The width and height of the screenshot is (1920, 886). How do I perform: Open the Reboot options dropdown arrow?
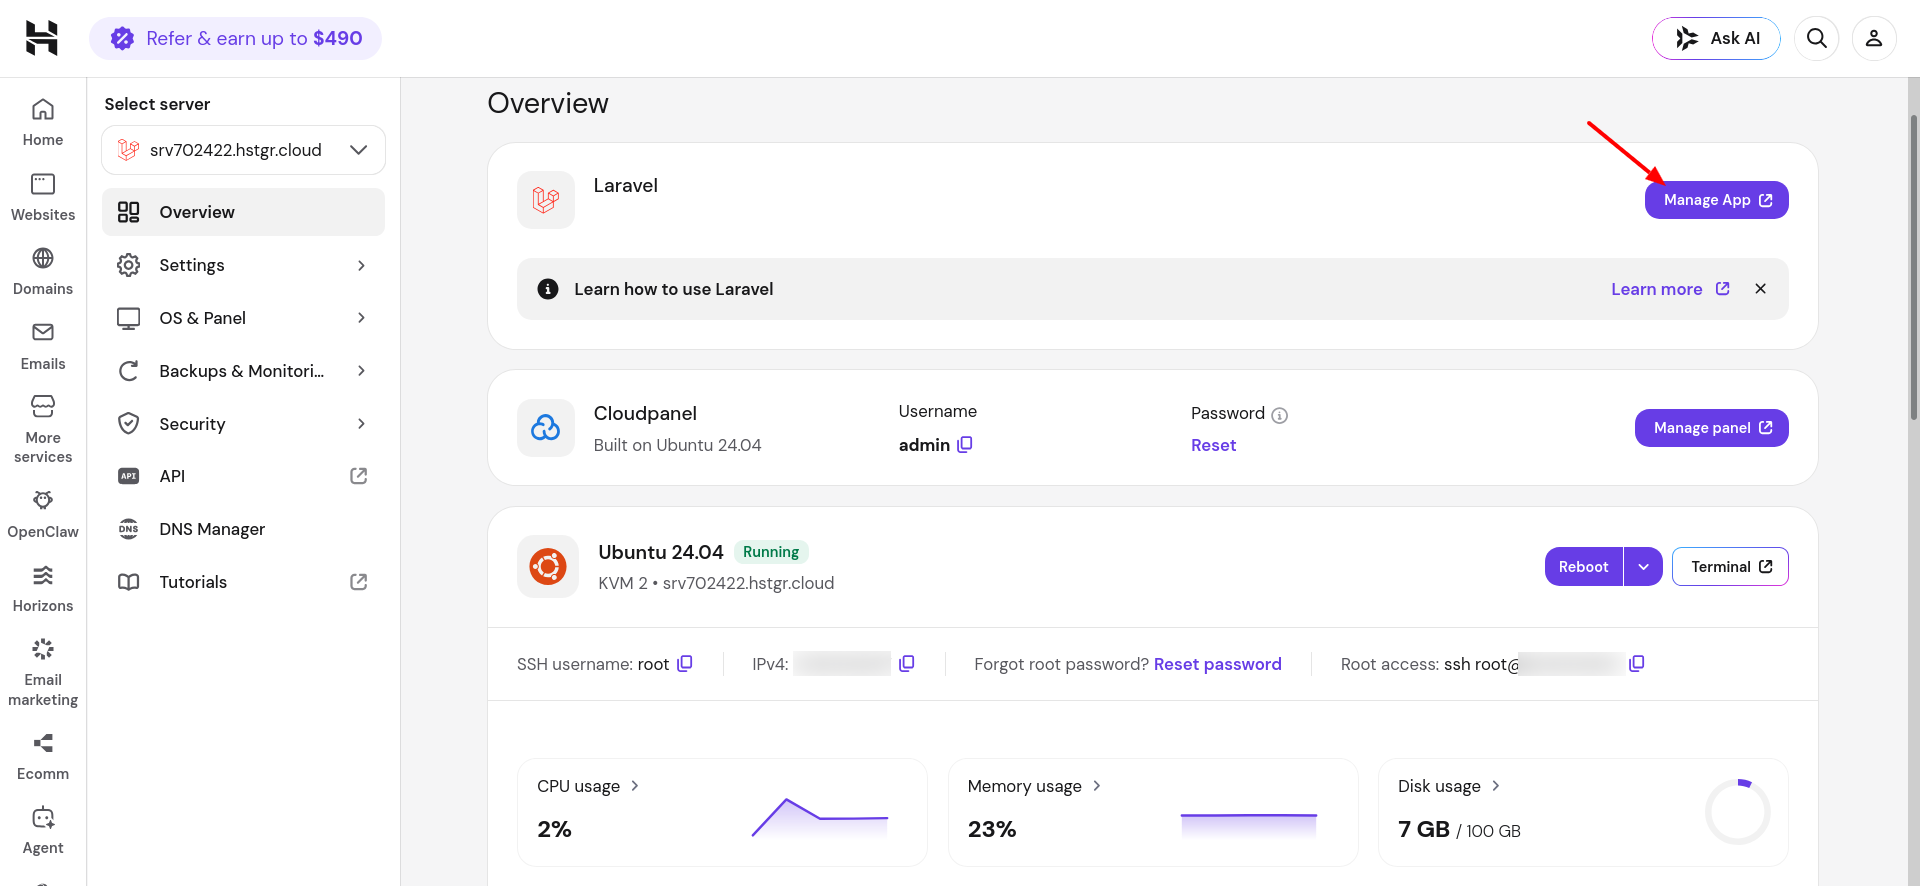pos(1644,567)
